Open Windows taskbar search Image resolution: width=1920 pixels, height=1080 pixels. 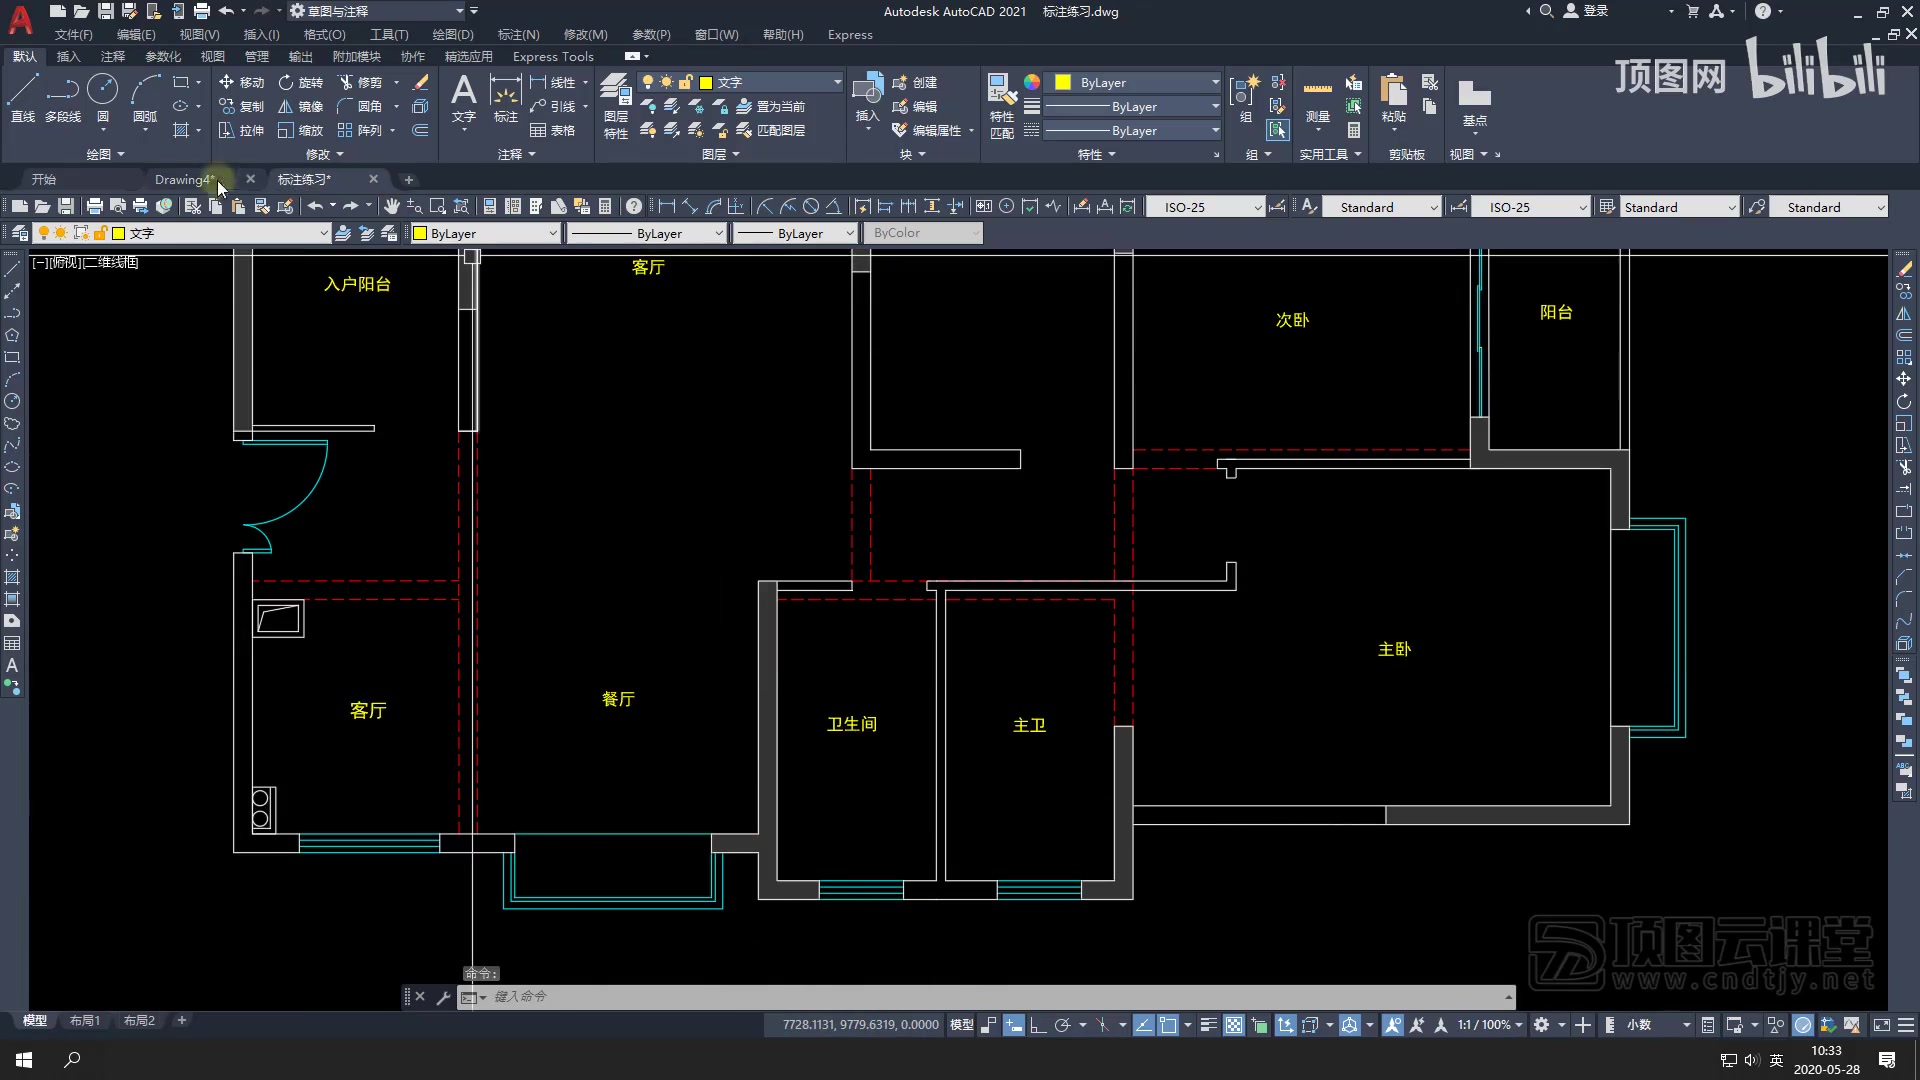click(x=72, y=1059)
